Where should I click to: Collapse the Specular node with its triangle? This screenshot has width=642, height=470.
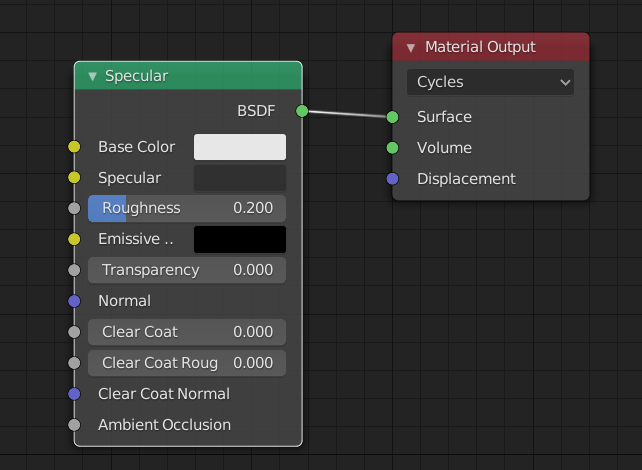(x=93, y=76)
